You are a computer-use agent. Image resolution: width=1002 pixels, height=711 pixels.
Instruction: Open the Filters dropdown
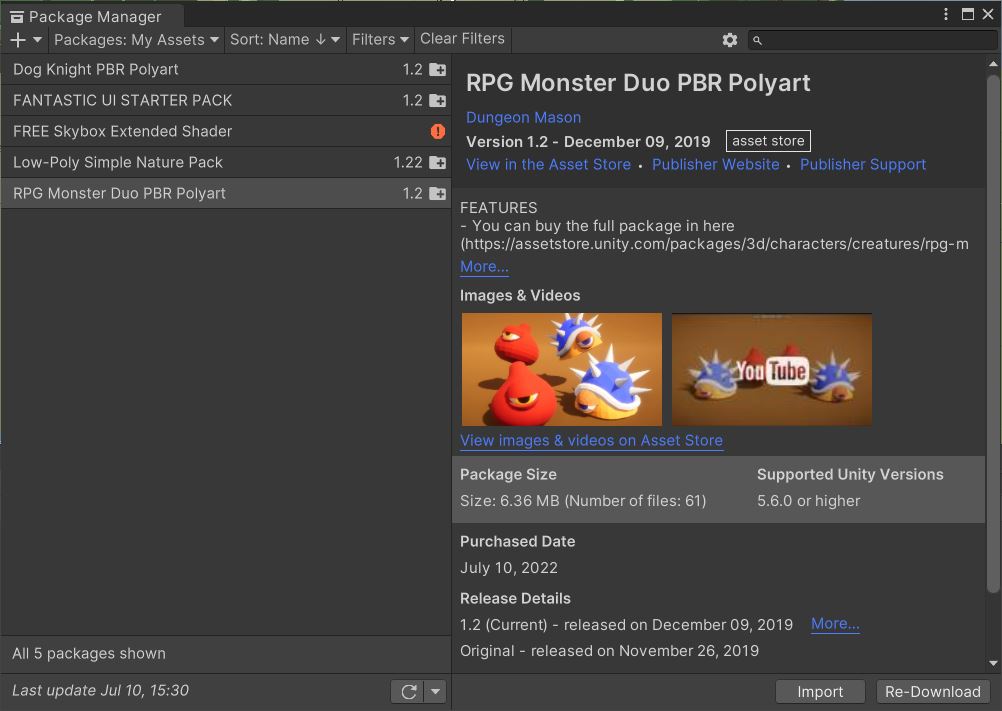point(380,40)
